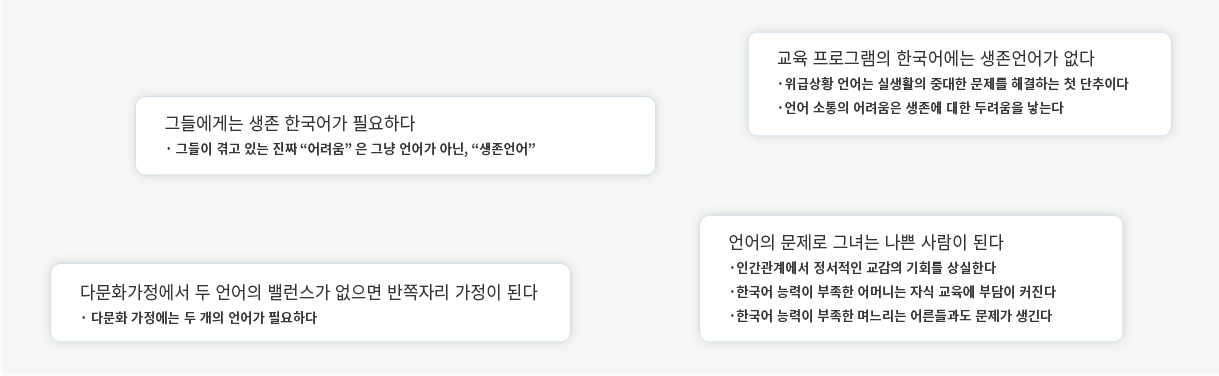Click the heading 언어의 문제로 그녀는 나쁜 사람이 된다

tap(865, 242)
